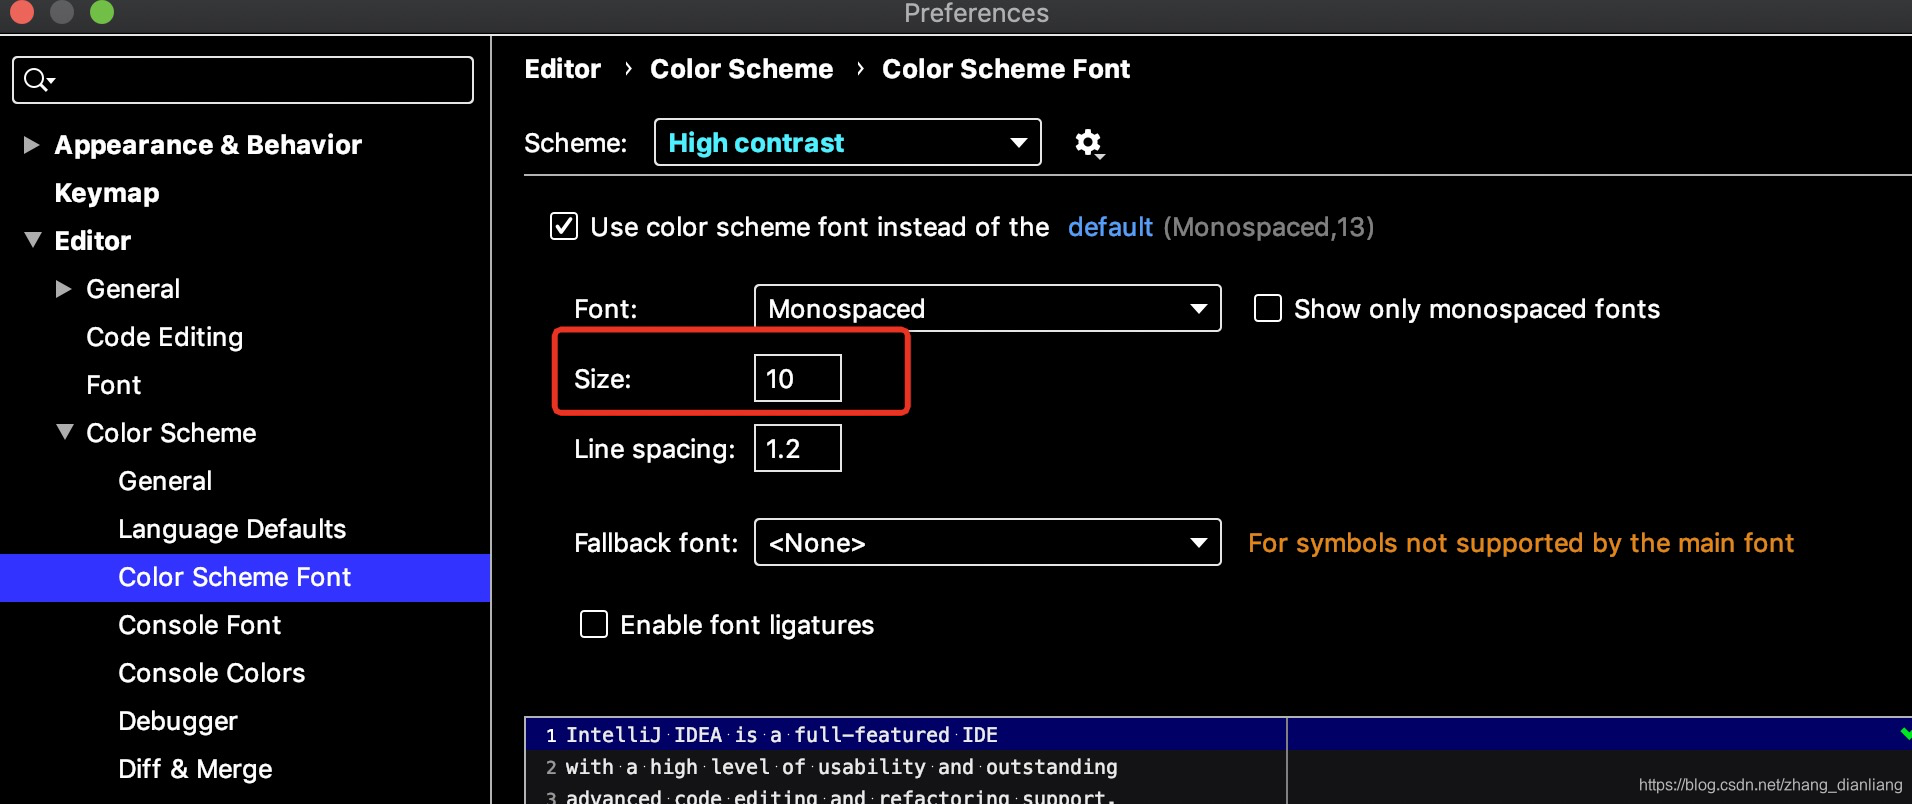Click the 'Color Scheme' tree label
This screenshot has width=1912, height=804.
(171, 433)
